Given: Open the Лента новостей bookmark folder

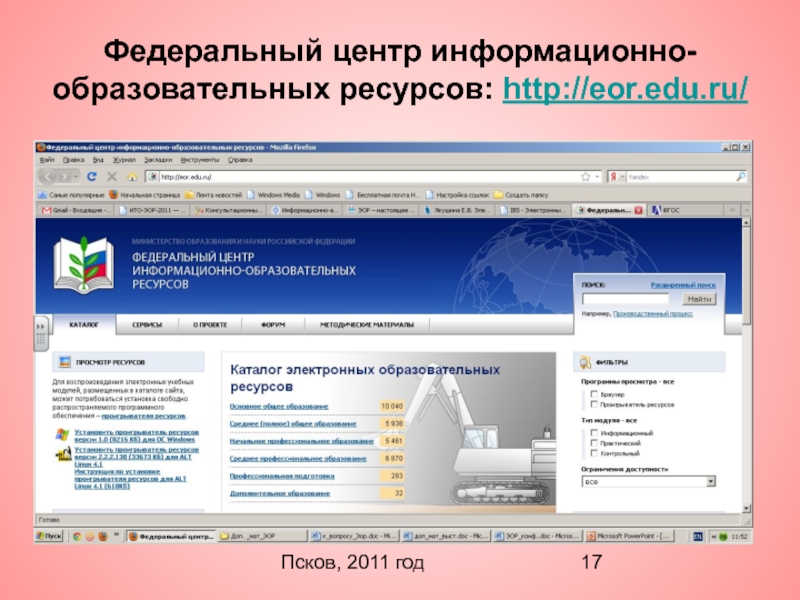Looking at the screenshot, I should 213,195.
